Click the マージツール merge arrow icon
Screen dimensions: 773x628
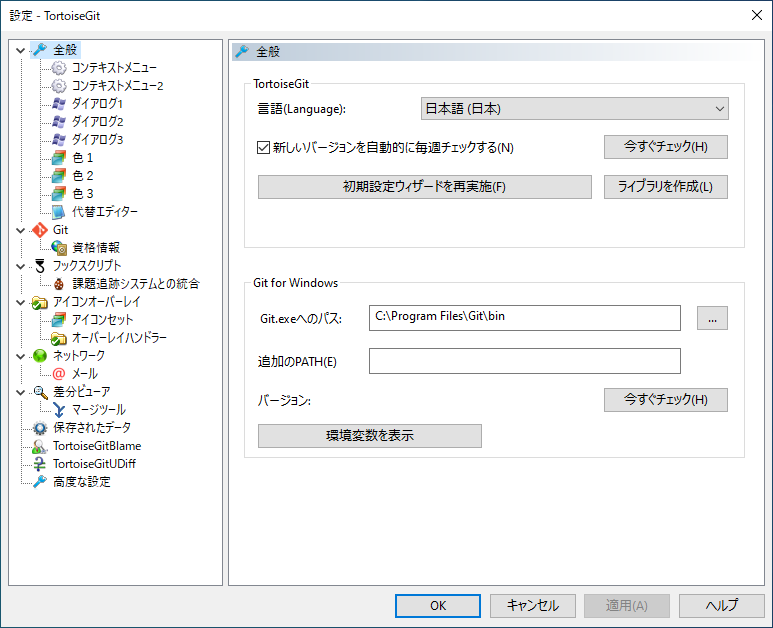pyautogui.click(x=59, y=410)
